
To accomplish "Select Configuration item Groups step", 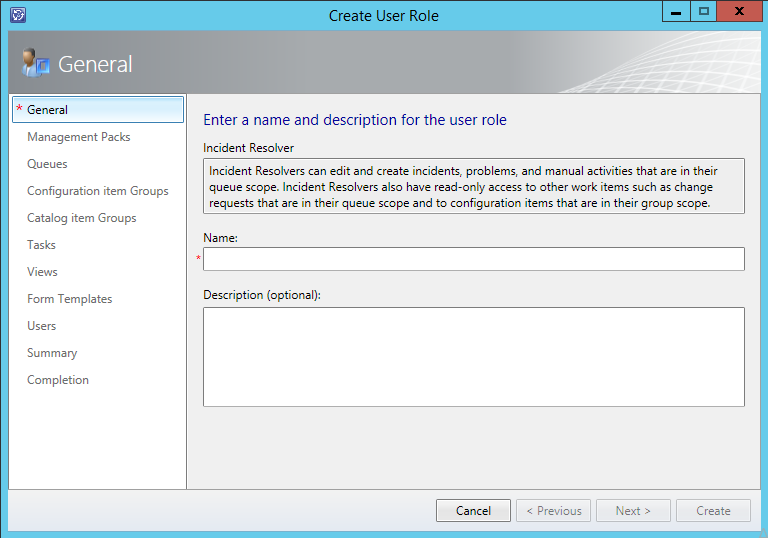I will pyautogui.click(x=97, y=191).
